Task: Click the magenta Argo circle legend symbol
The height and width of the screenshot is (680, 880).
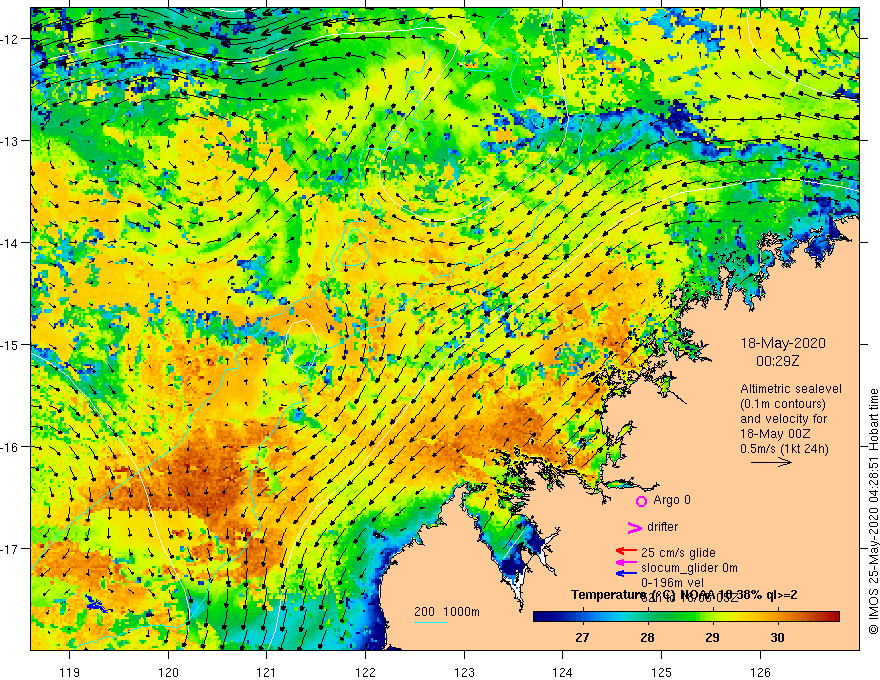Action: click(x=641, y=501)
